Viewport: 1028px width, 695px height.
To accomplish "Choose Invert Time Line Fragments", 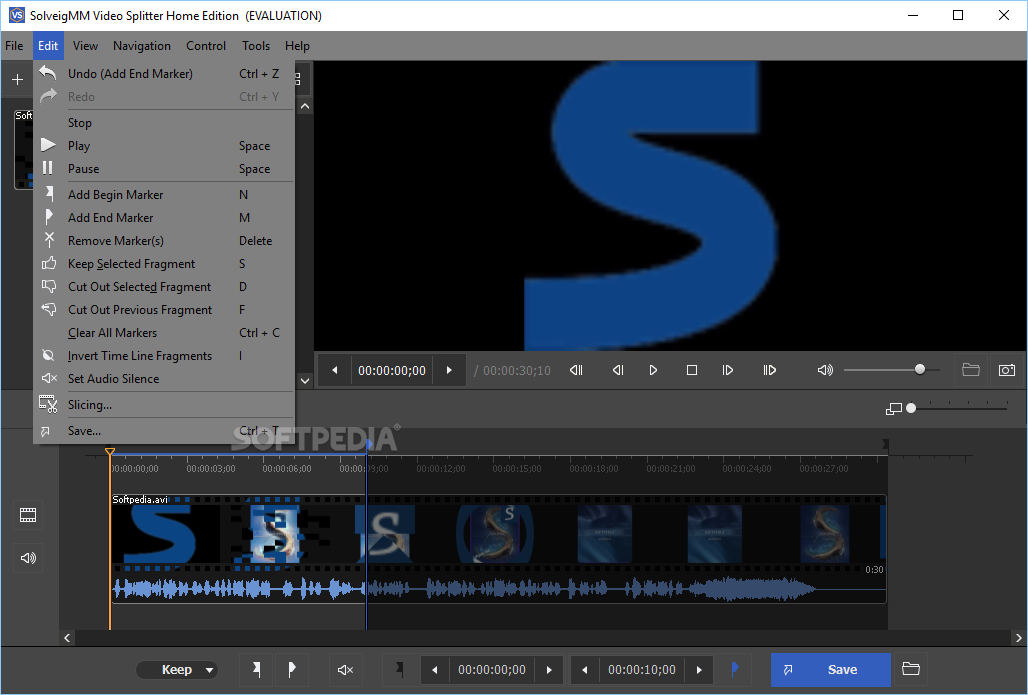I will [x=163, y=355].
